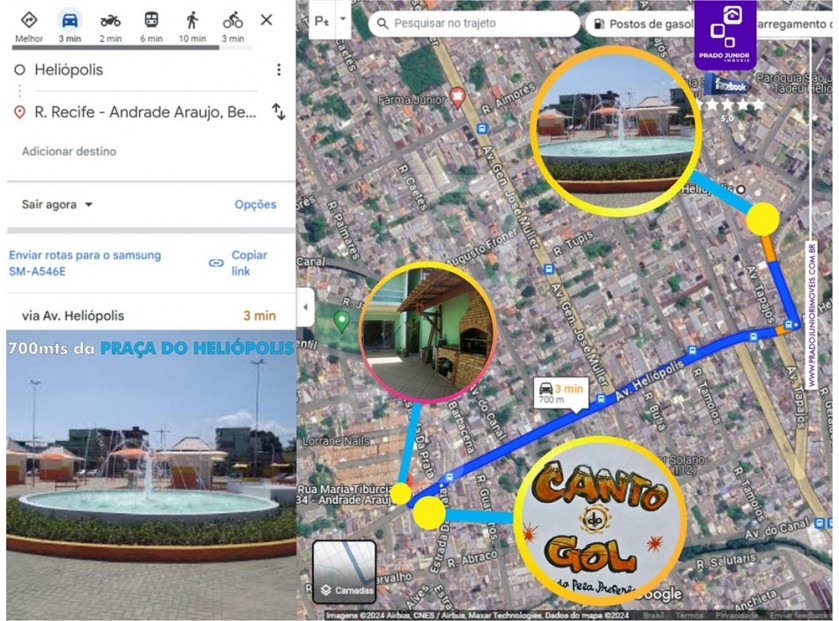The height and width of the screenshot is (621, 839).
Task: Select the Melhor best-route travel mode
Action: pos(29,27)
